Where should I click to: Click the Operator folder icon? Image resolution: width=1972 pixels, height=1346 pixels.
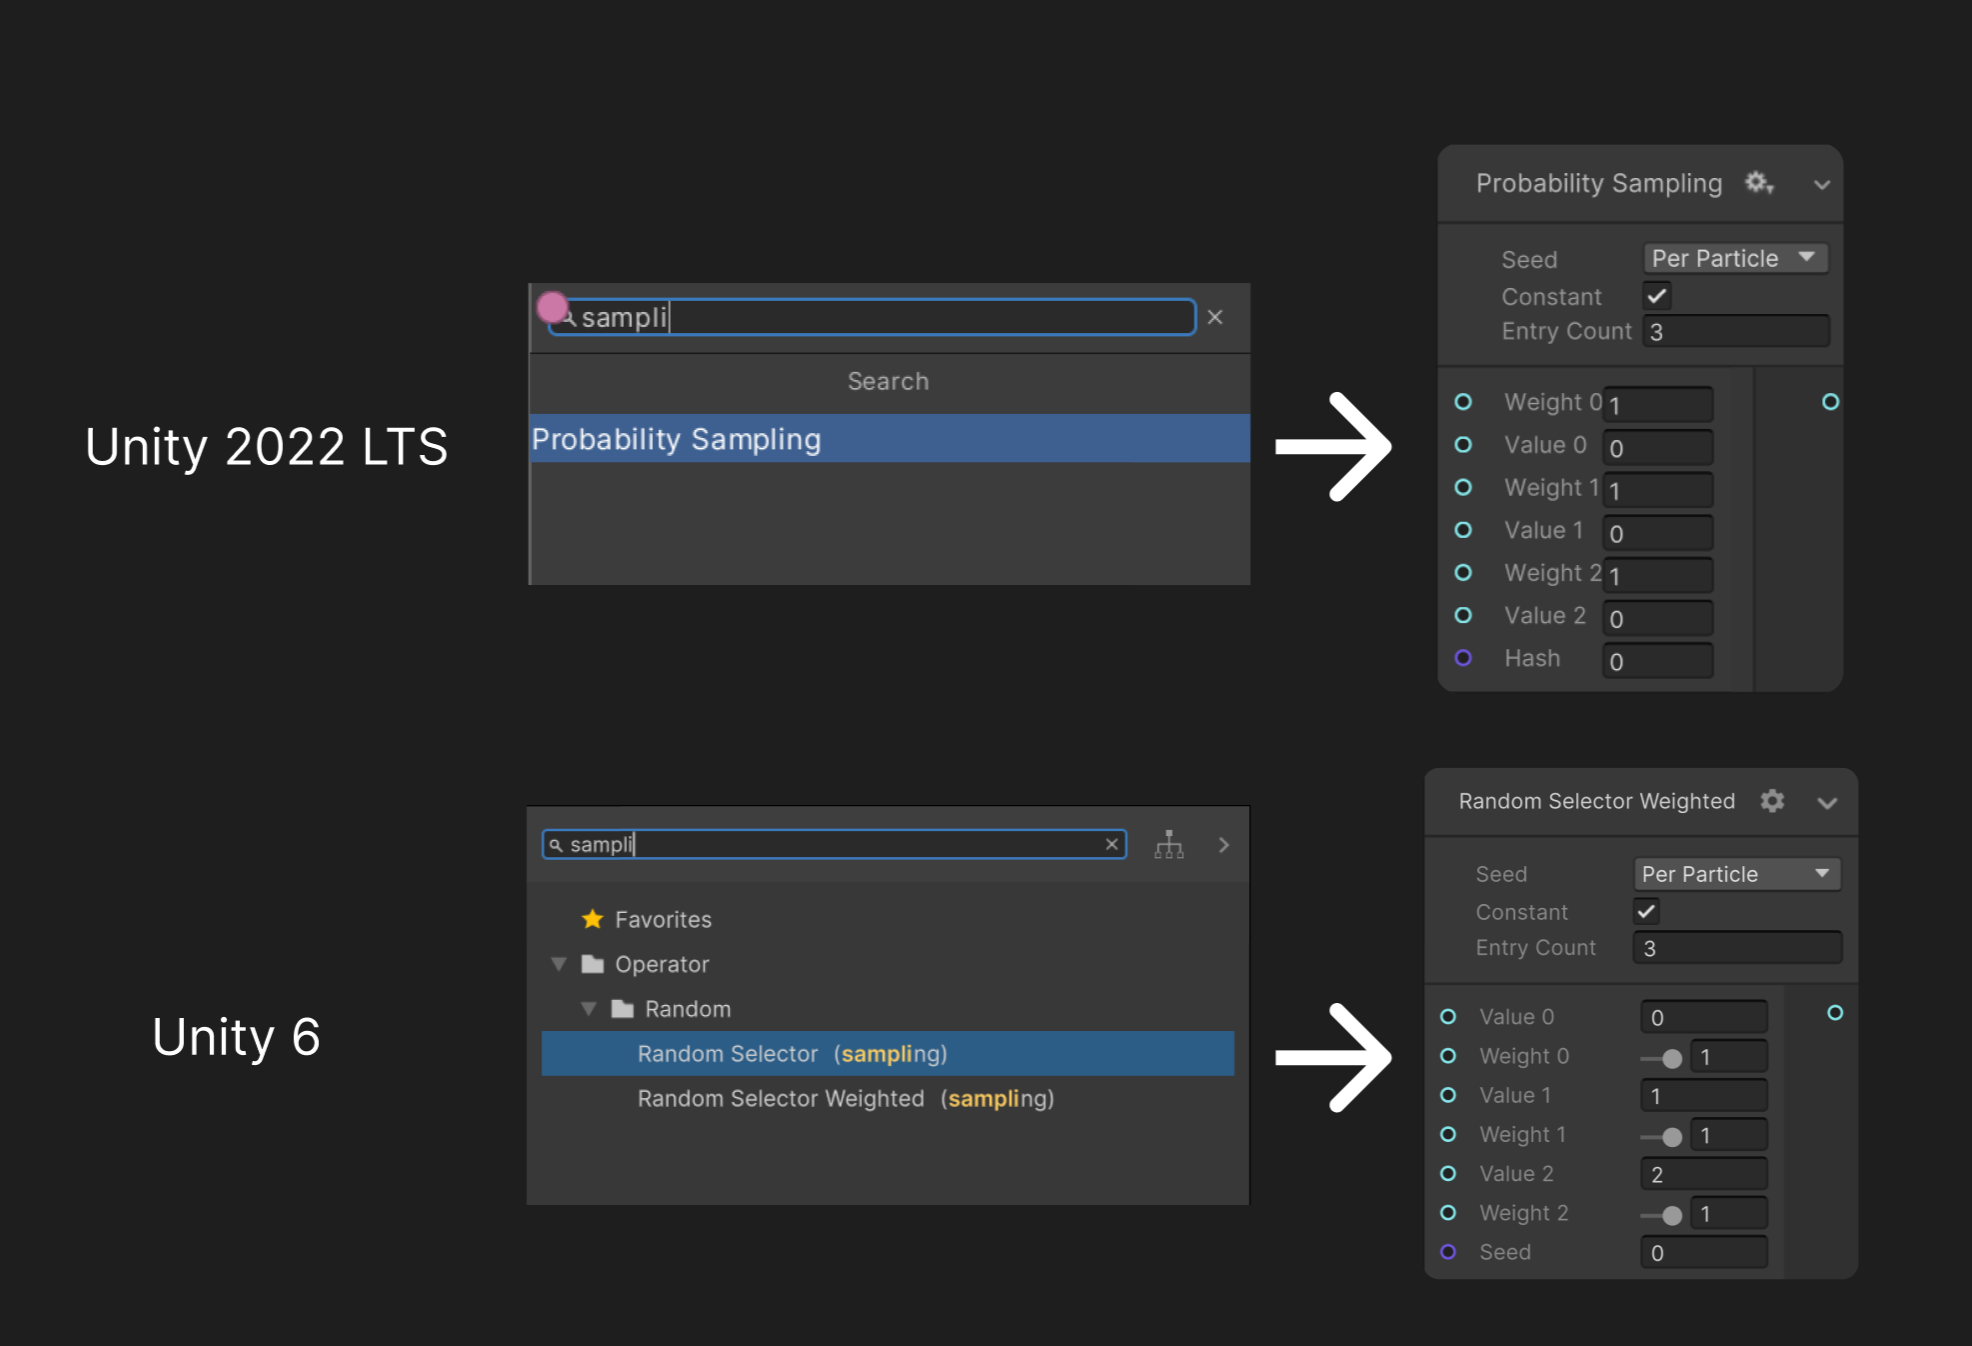(590, 964)
